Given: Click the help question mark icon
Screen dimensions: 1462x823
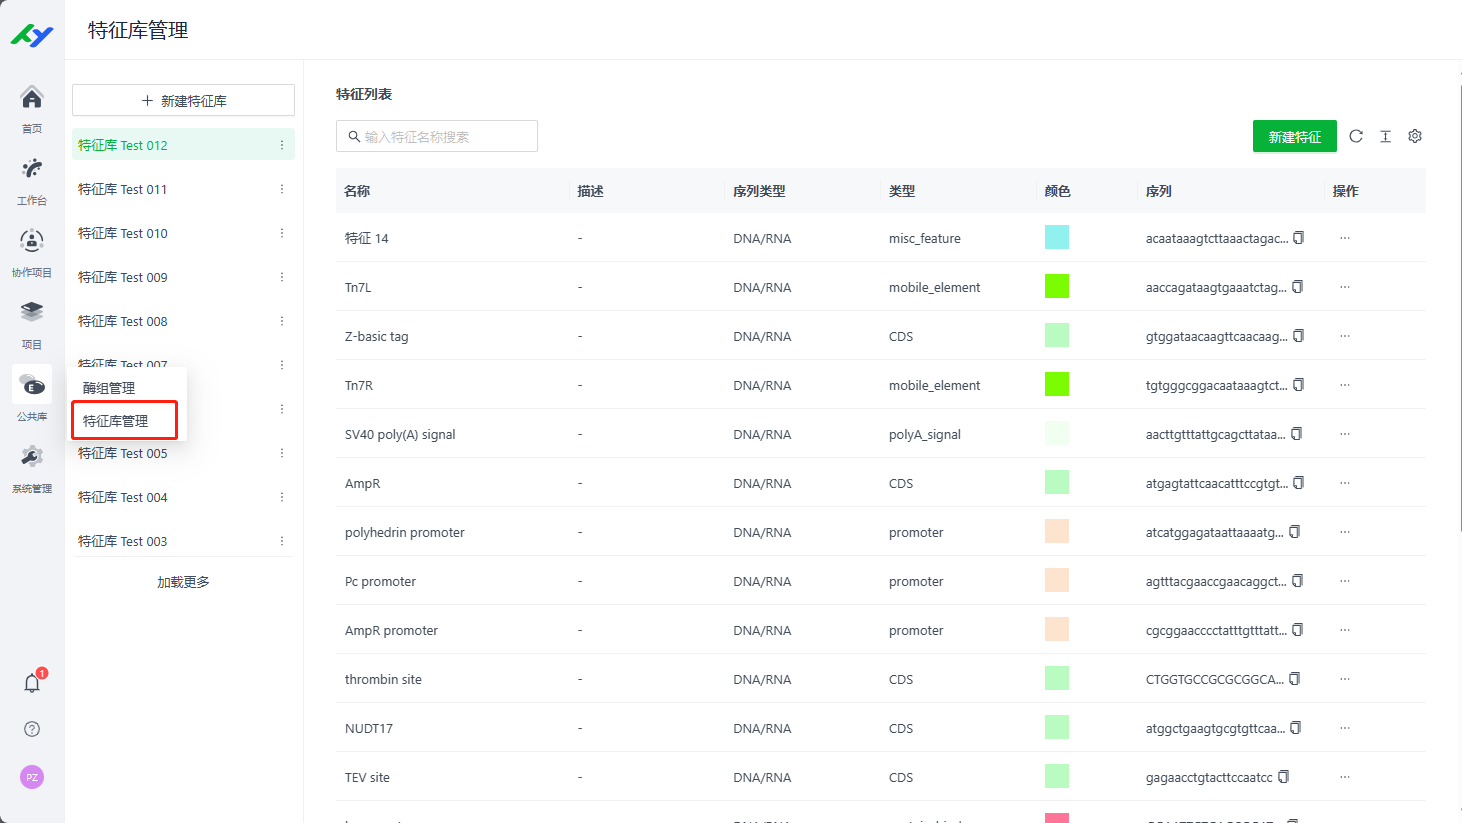Looking at the screenshot, I should 32,729.
